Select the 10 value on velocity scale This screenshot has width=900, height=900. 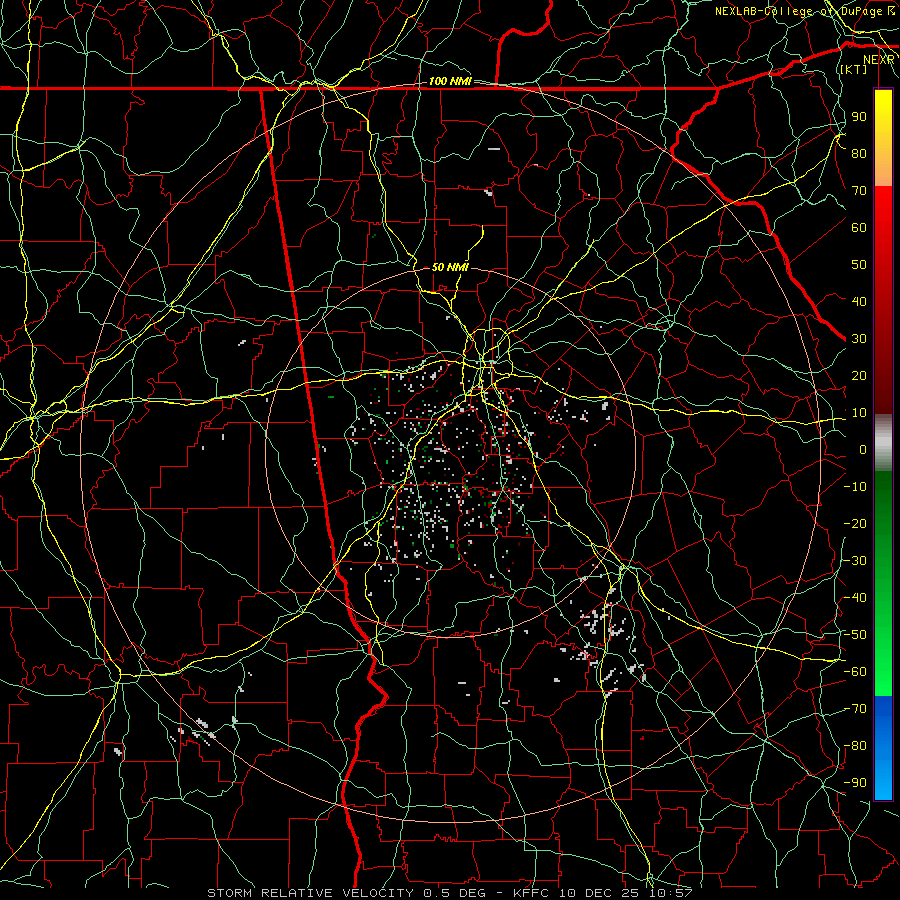tap(859, 413)
